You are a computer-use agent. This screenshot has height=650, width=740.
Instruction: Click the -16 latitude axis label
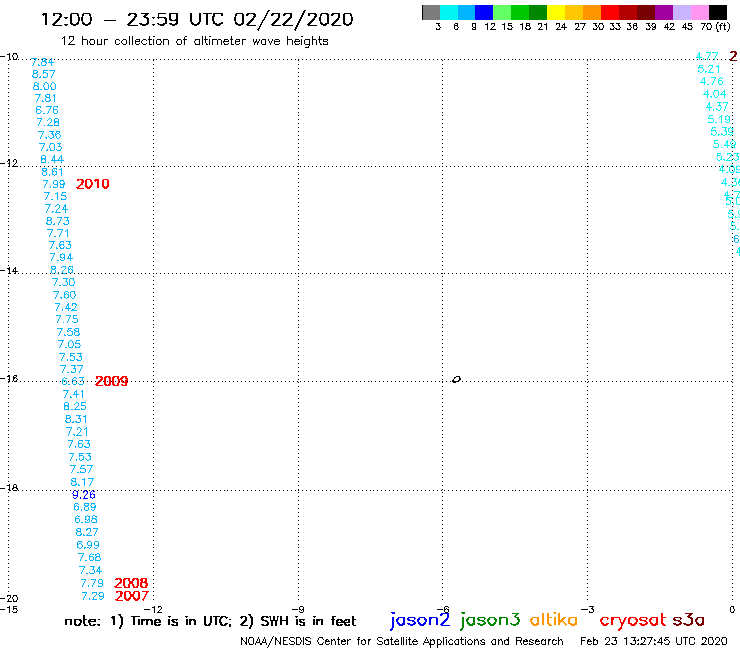click(9, 379)
